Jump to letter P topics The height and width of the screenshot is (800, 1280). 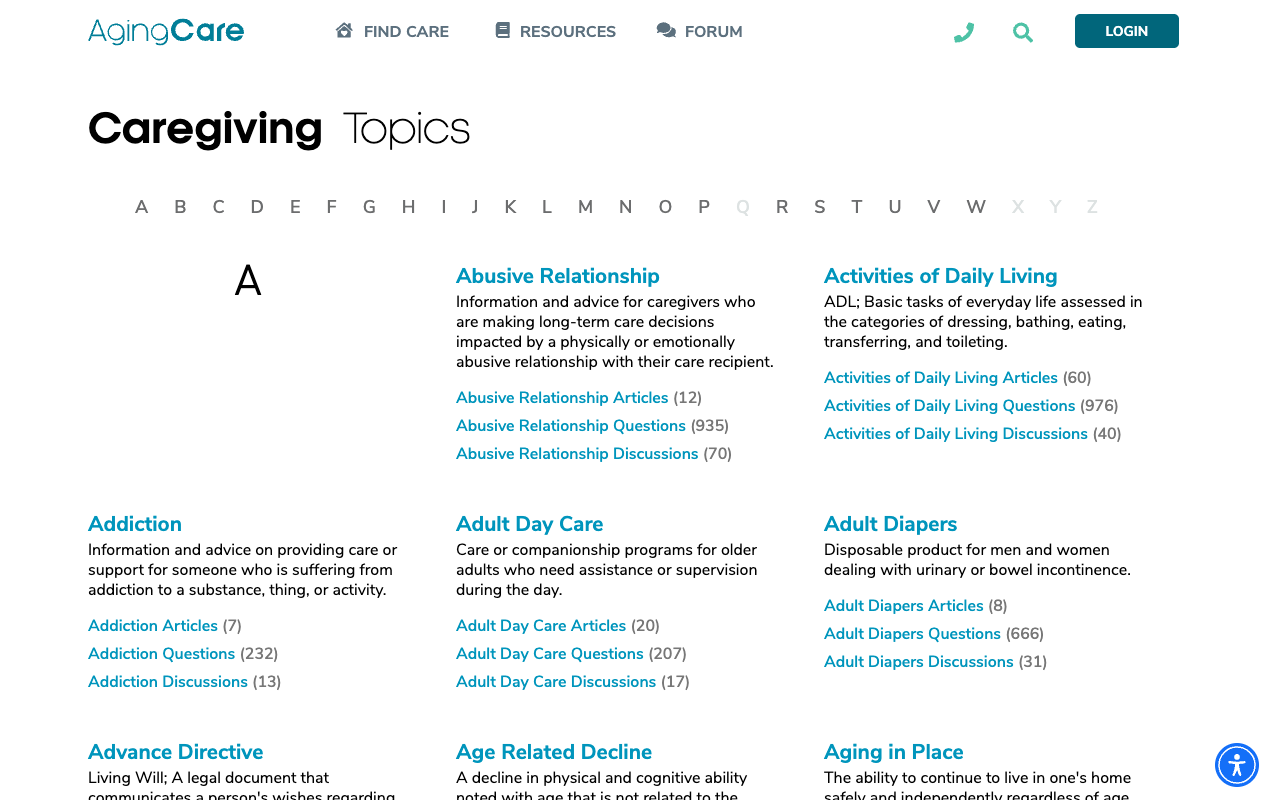[x=704, y=207]
